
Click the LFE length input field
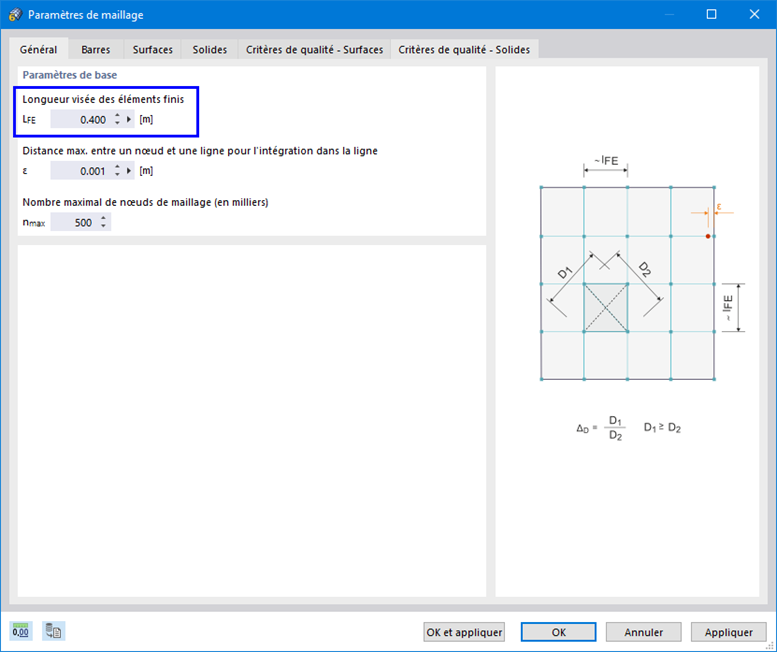point(80,119)
